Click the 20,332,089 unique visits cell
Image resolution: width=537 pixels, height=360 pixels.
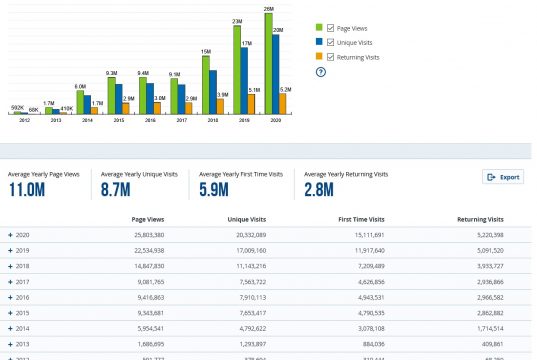(251, 235)
